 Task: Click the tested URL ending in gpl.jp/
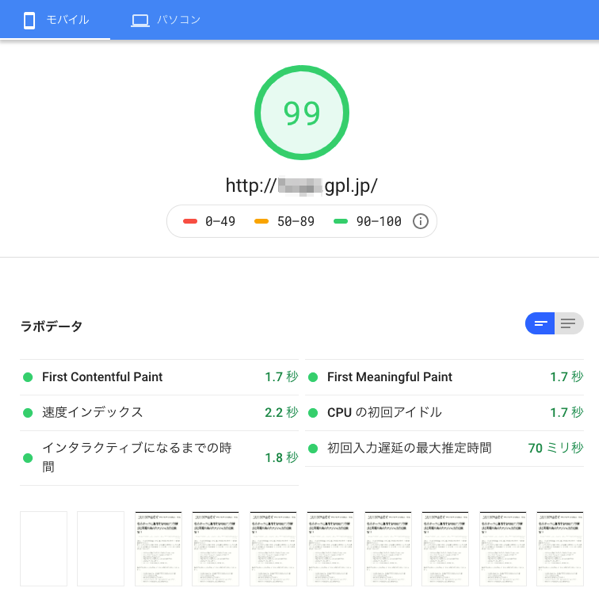302,186
